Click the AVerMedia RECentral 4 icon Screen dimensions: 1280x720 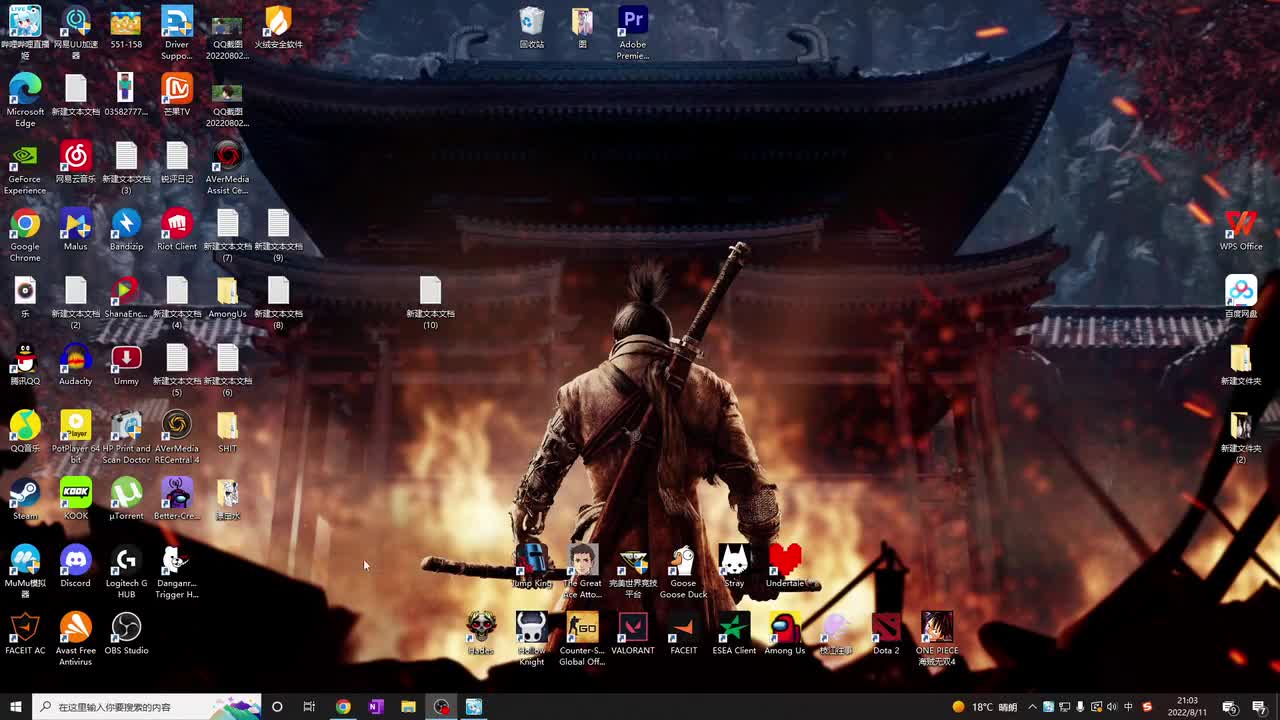pos(177,436)
